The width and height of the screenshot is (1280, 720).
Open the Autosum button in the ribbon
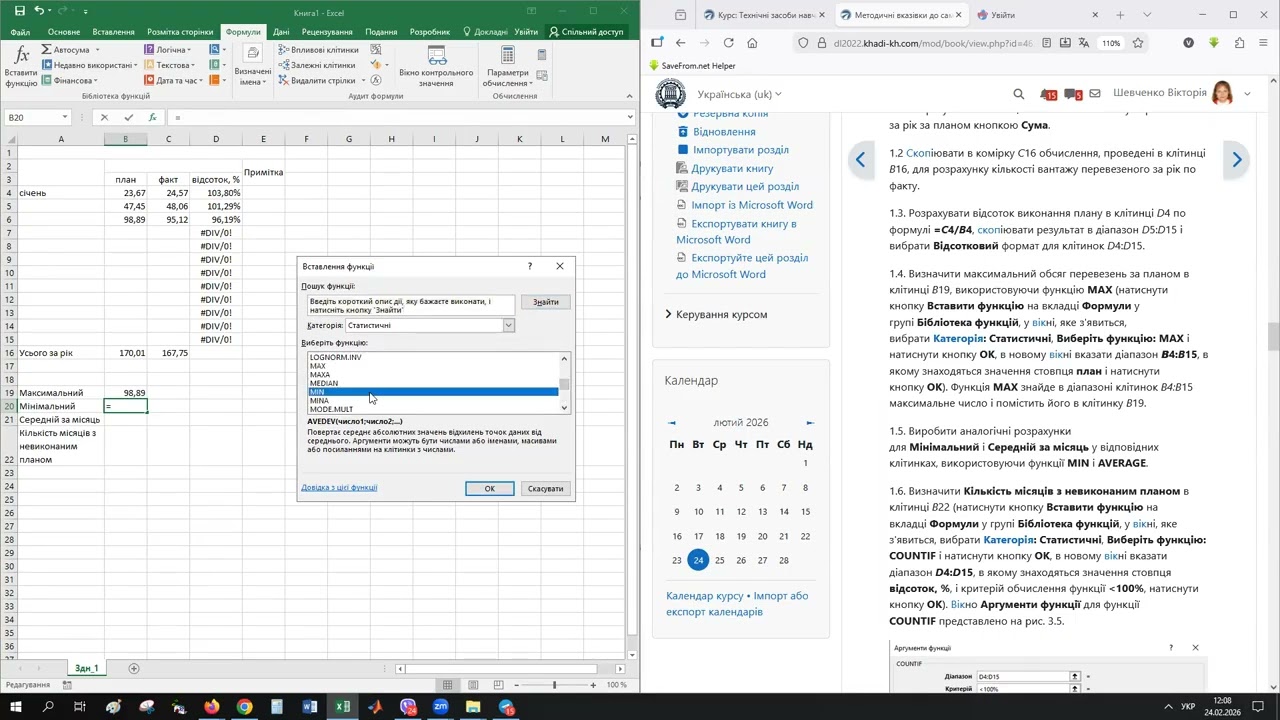click(x=70, y=49)
